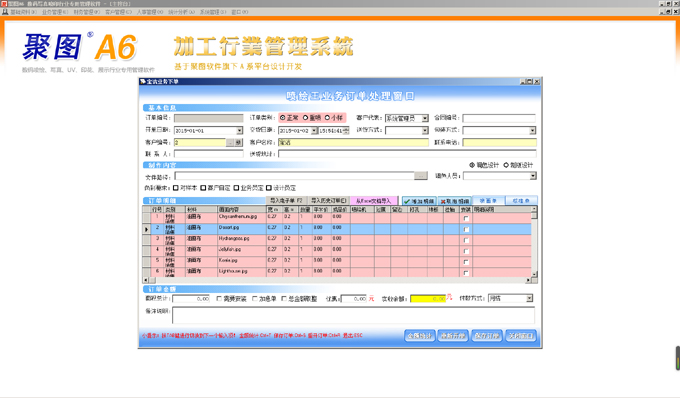The height and width of the screenshot is (398, 680).
Task: Expand the 客户代表 dropdown
Action: (425, 118)
